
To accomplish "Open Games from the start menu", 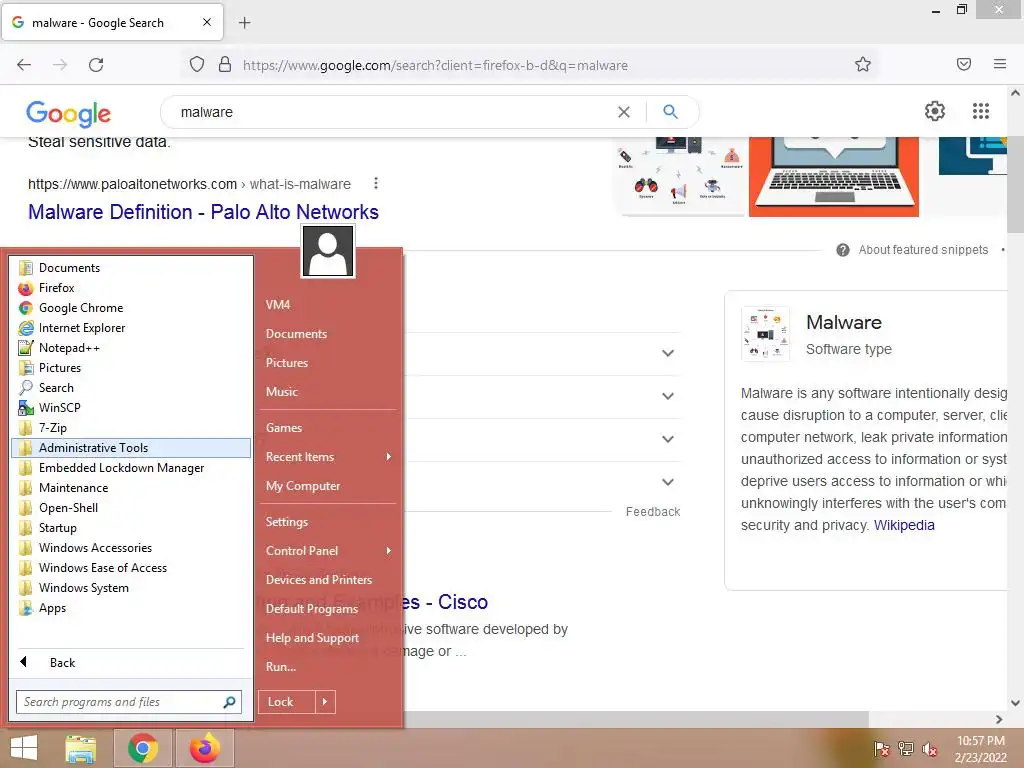I will click(283, 428).
